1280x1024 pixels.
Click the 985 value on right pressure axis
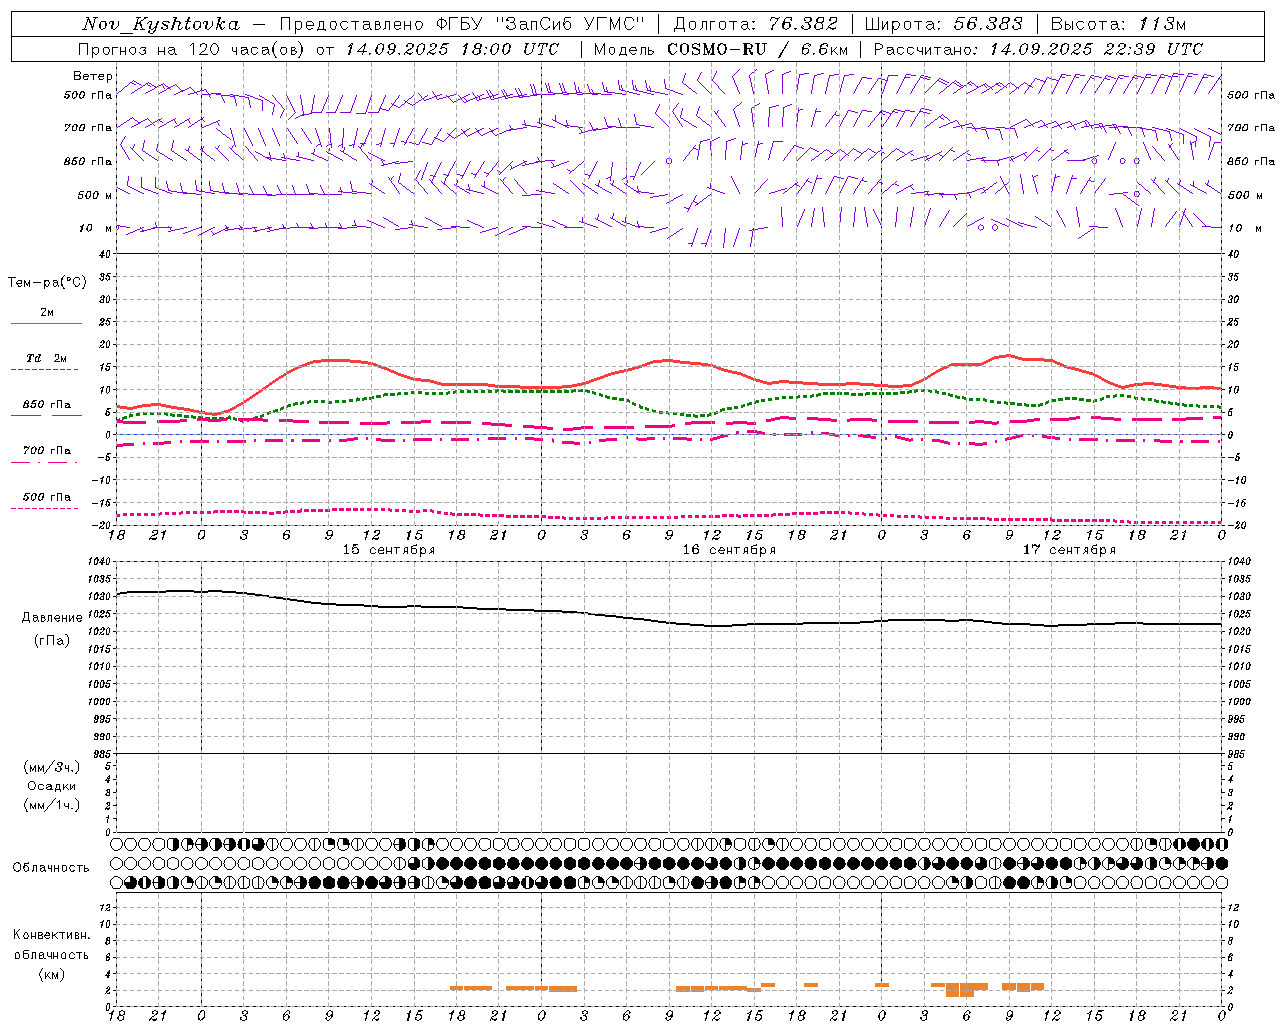1239,754
